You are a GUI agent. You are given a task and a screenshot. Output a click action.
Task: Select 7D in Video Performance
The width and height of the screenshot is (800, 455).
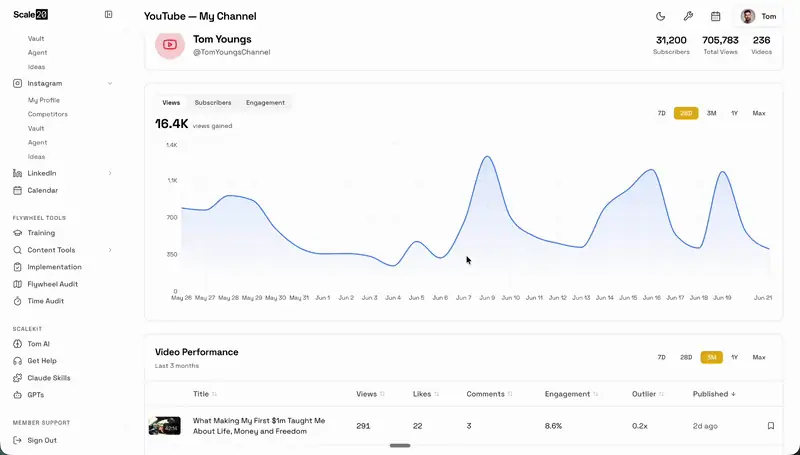tap(661, 357)
